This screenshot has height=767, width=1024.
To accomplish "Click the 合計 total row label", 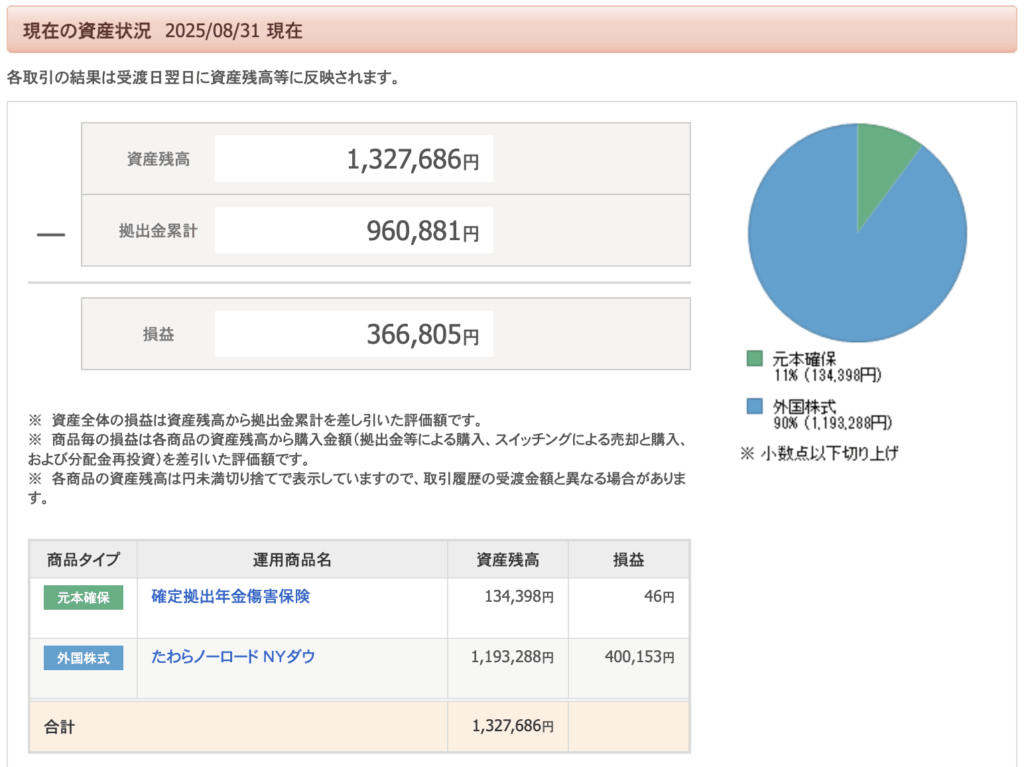I will 59,727.
